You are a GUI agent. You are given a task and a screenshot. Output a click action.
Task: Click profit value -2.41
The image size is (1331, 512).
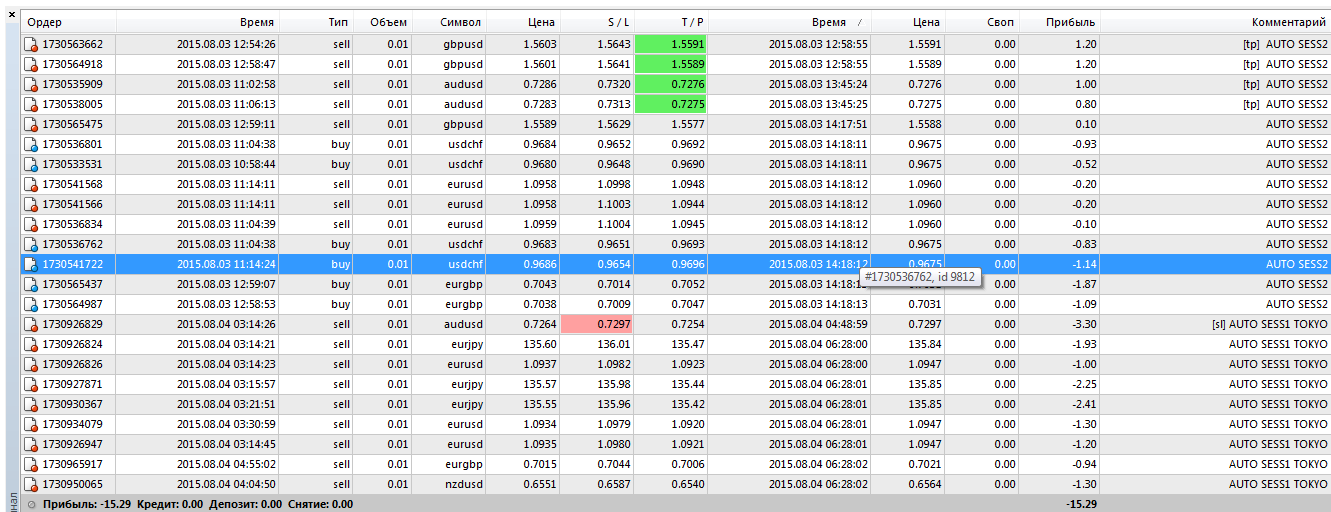(x=1084, y=404)
